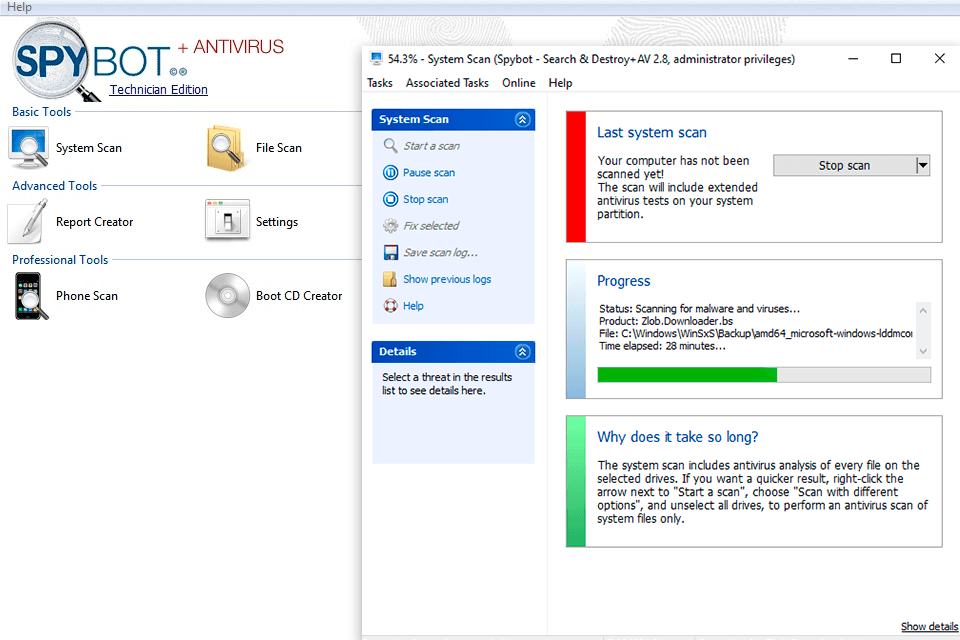Click the Help lifebuoy icon
The width and height of the screenshot is (960, 640).
[390, 306]
